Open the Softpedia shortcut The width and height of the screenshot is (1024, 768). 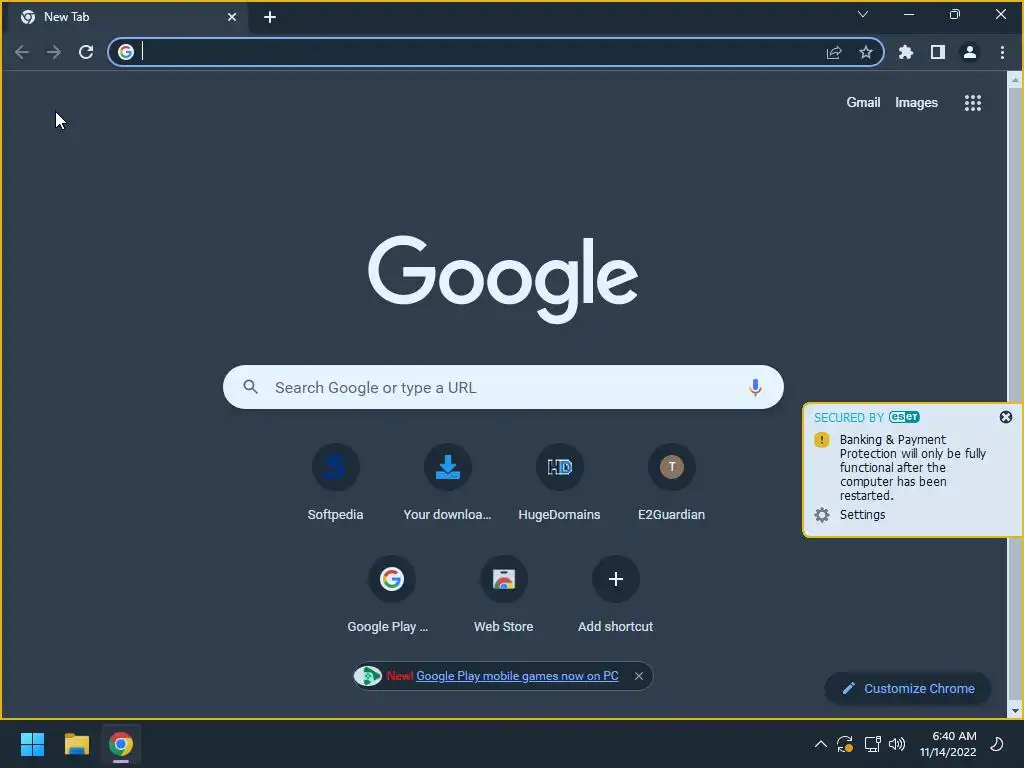[336, 483]
